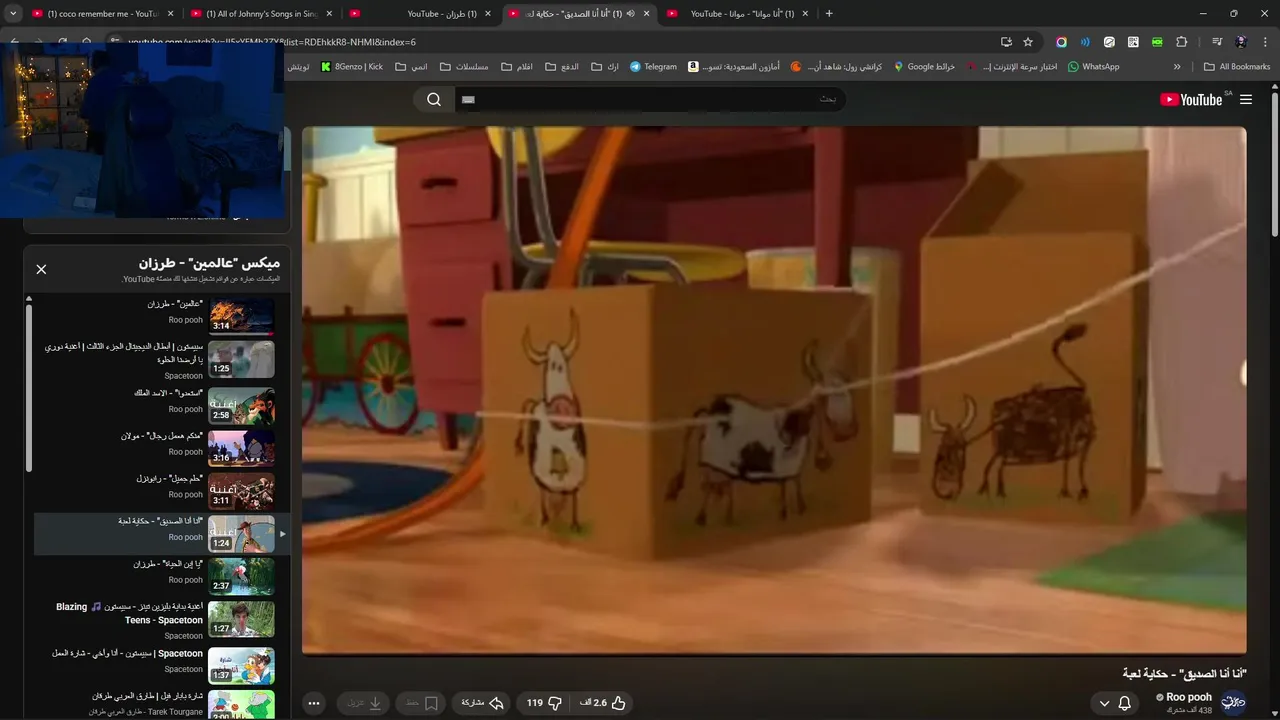1280x720 pixels.
Task: Close the 'All of Johnny's Songs' tab
Action: 329,14
